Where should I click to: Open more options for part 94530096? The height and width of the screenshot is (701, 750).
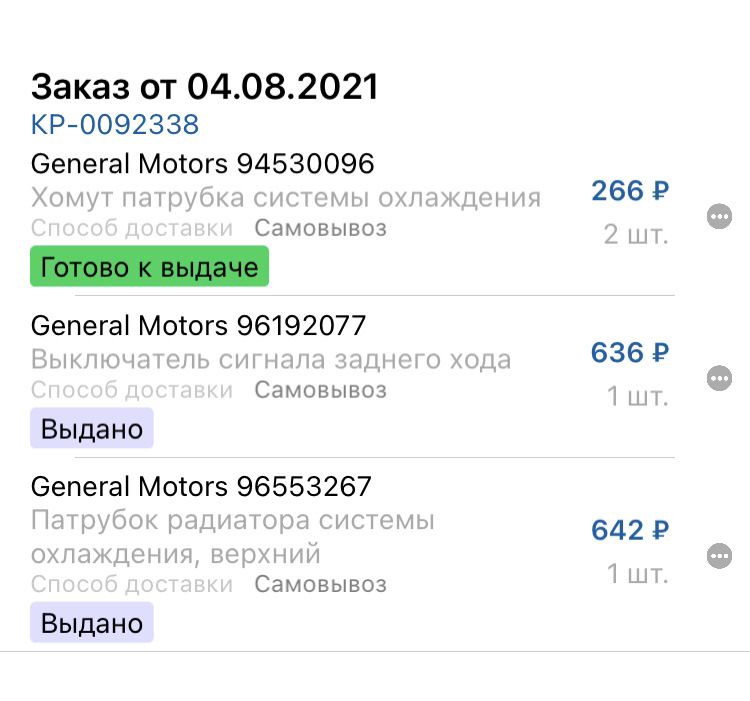pyautogui.click(x=719, y=216)
